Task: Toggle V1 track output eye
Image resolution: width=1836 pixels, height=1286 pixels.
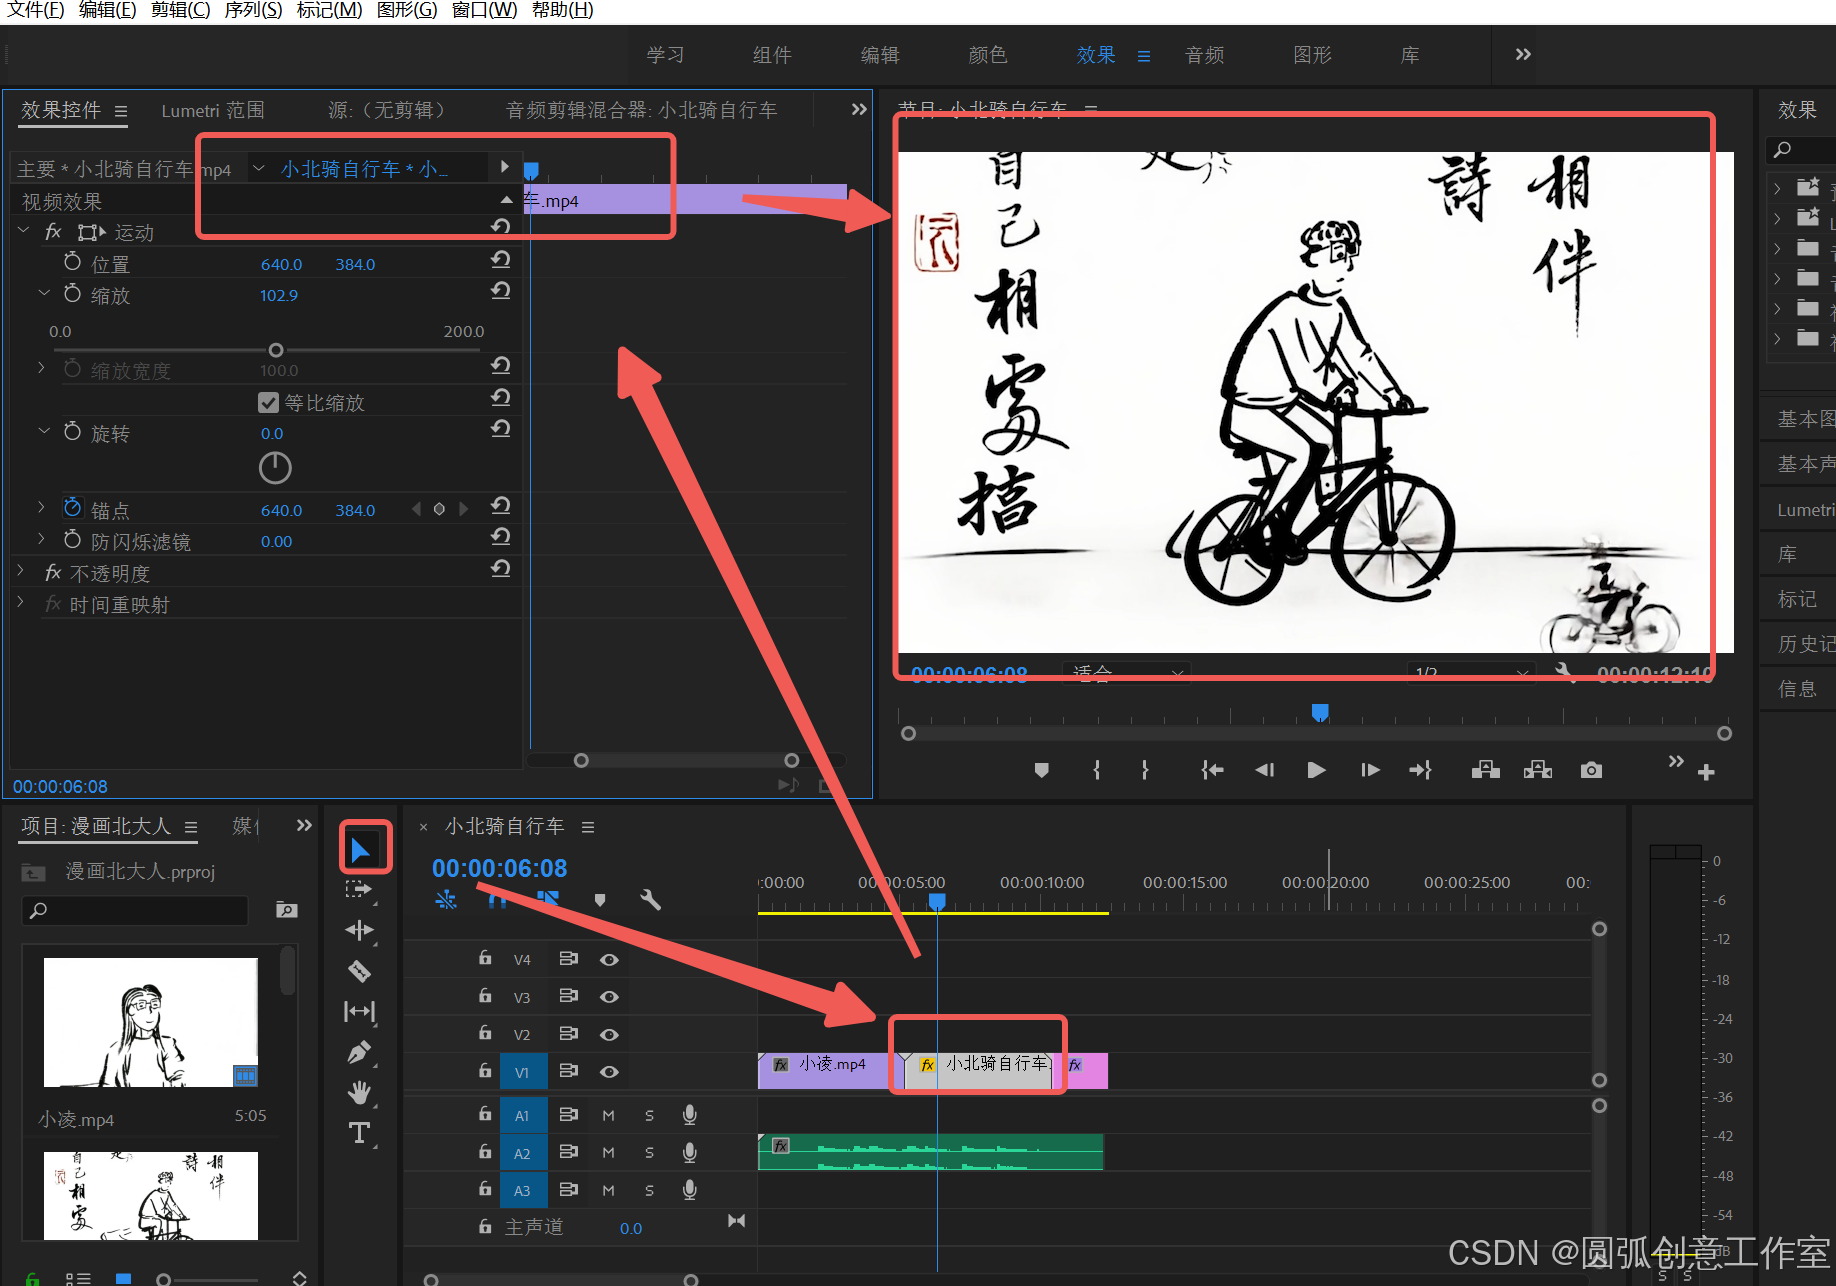Action: [x=609, y=1071]
